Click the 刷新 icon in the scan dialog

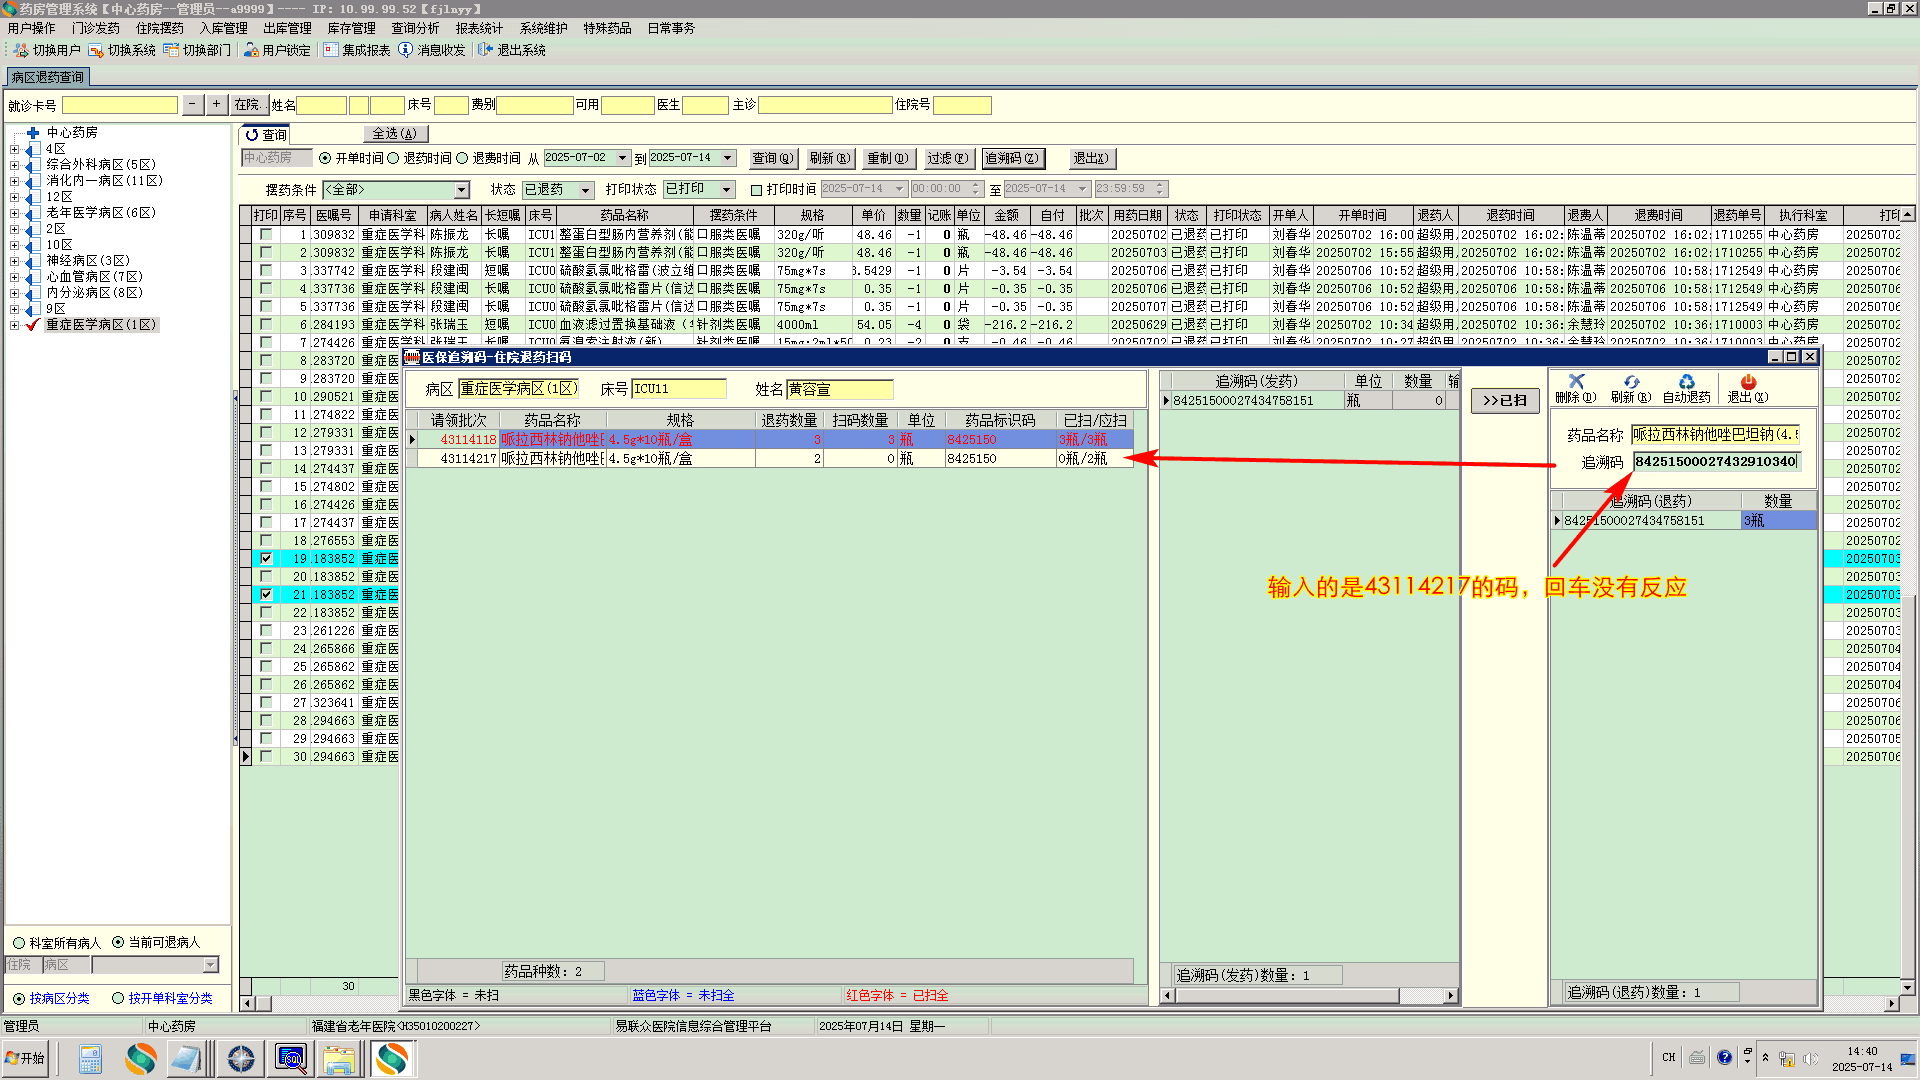(1631, 382)
